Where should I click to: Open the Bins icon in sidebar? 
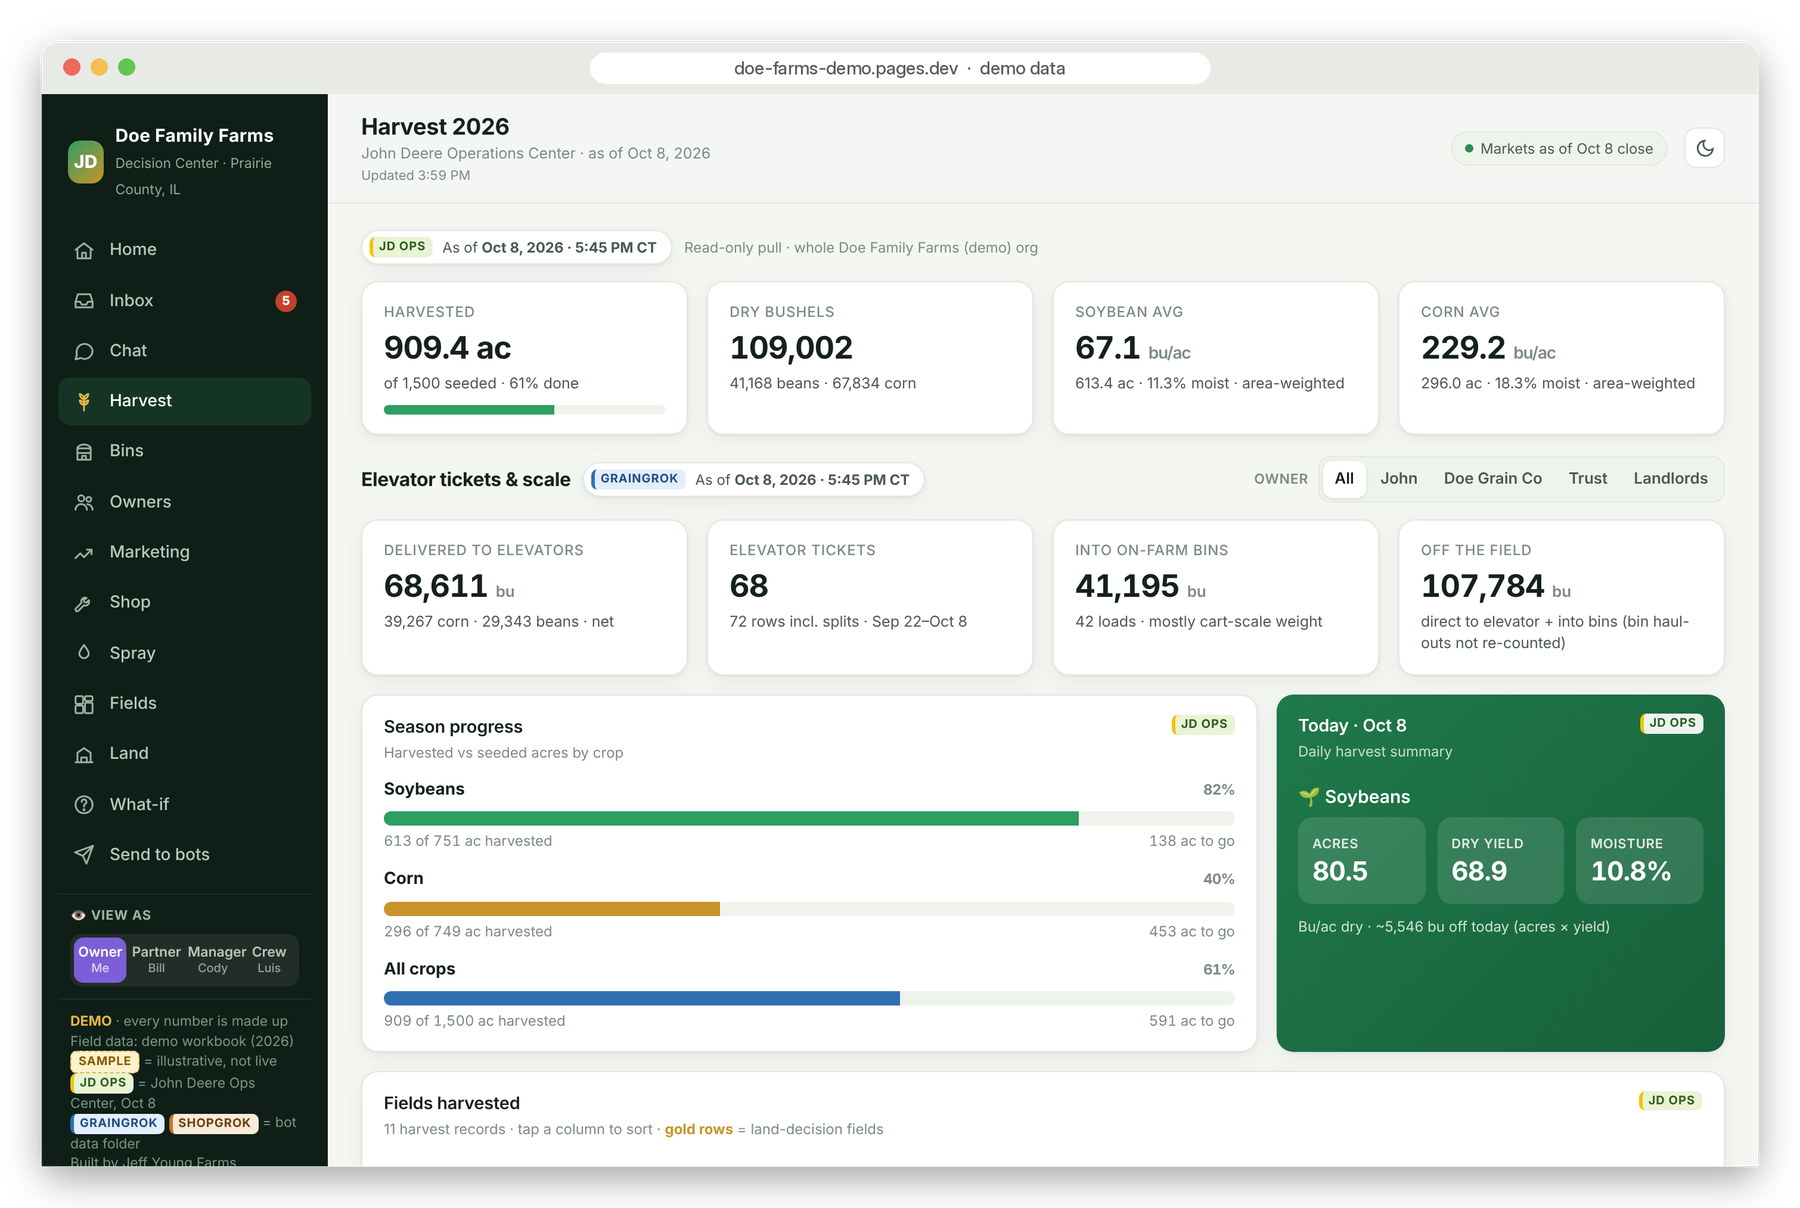pyautogui.click(x=84, y=452)
